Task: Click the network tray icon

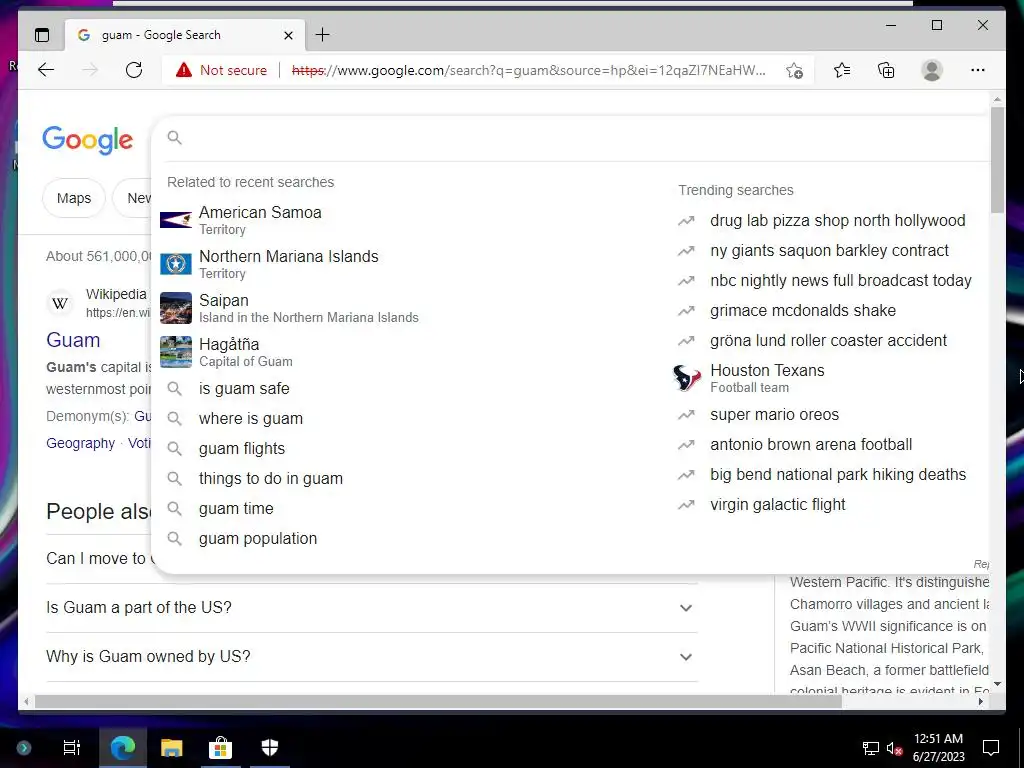Action: [x=871, y=748]
